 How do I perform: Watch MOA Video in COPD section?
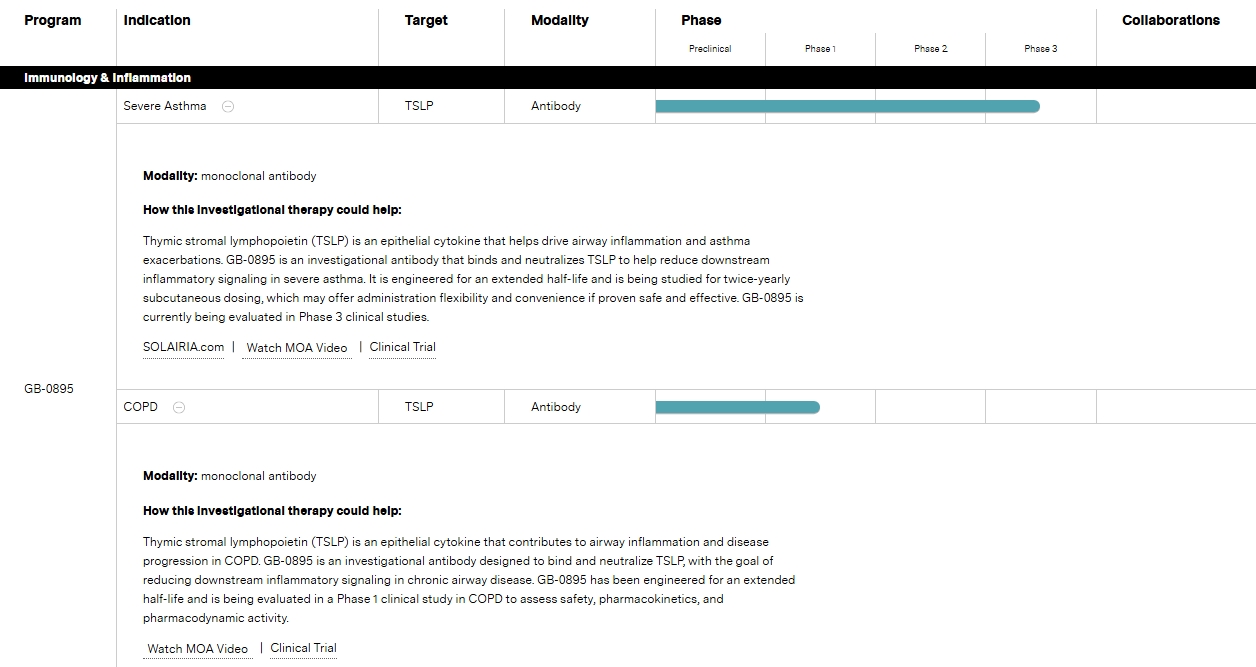[x=197, y=648]
